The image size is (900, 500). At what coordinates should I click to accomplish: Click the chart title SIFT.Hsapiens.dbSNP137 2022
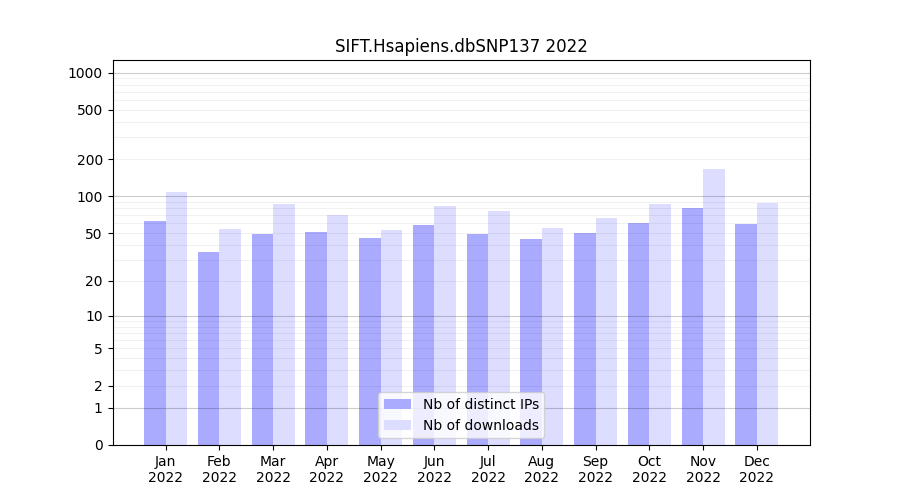[461, 46]
